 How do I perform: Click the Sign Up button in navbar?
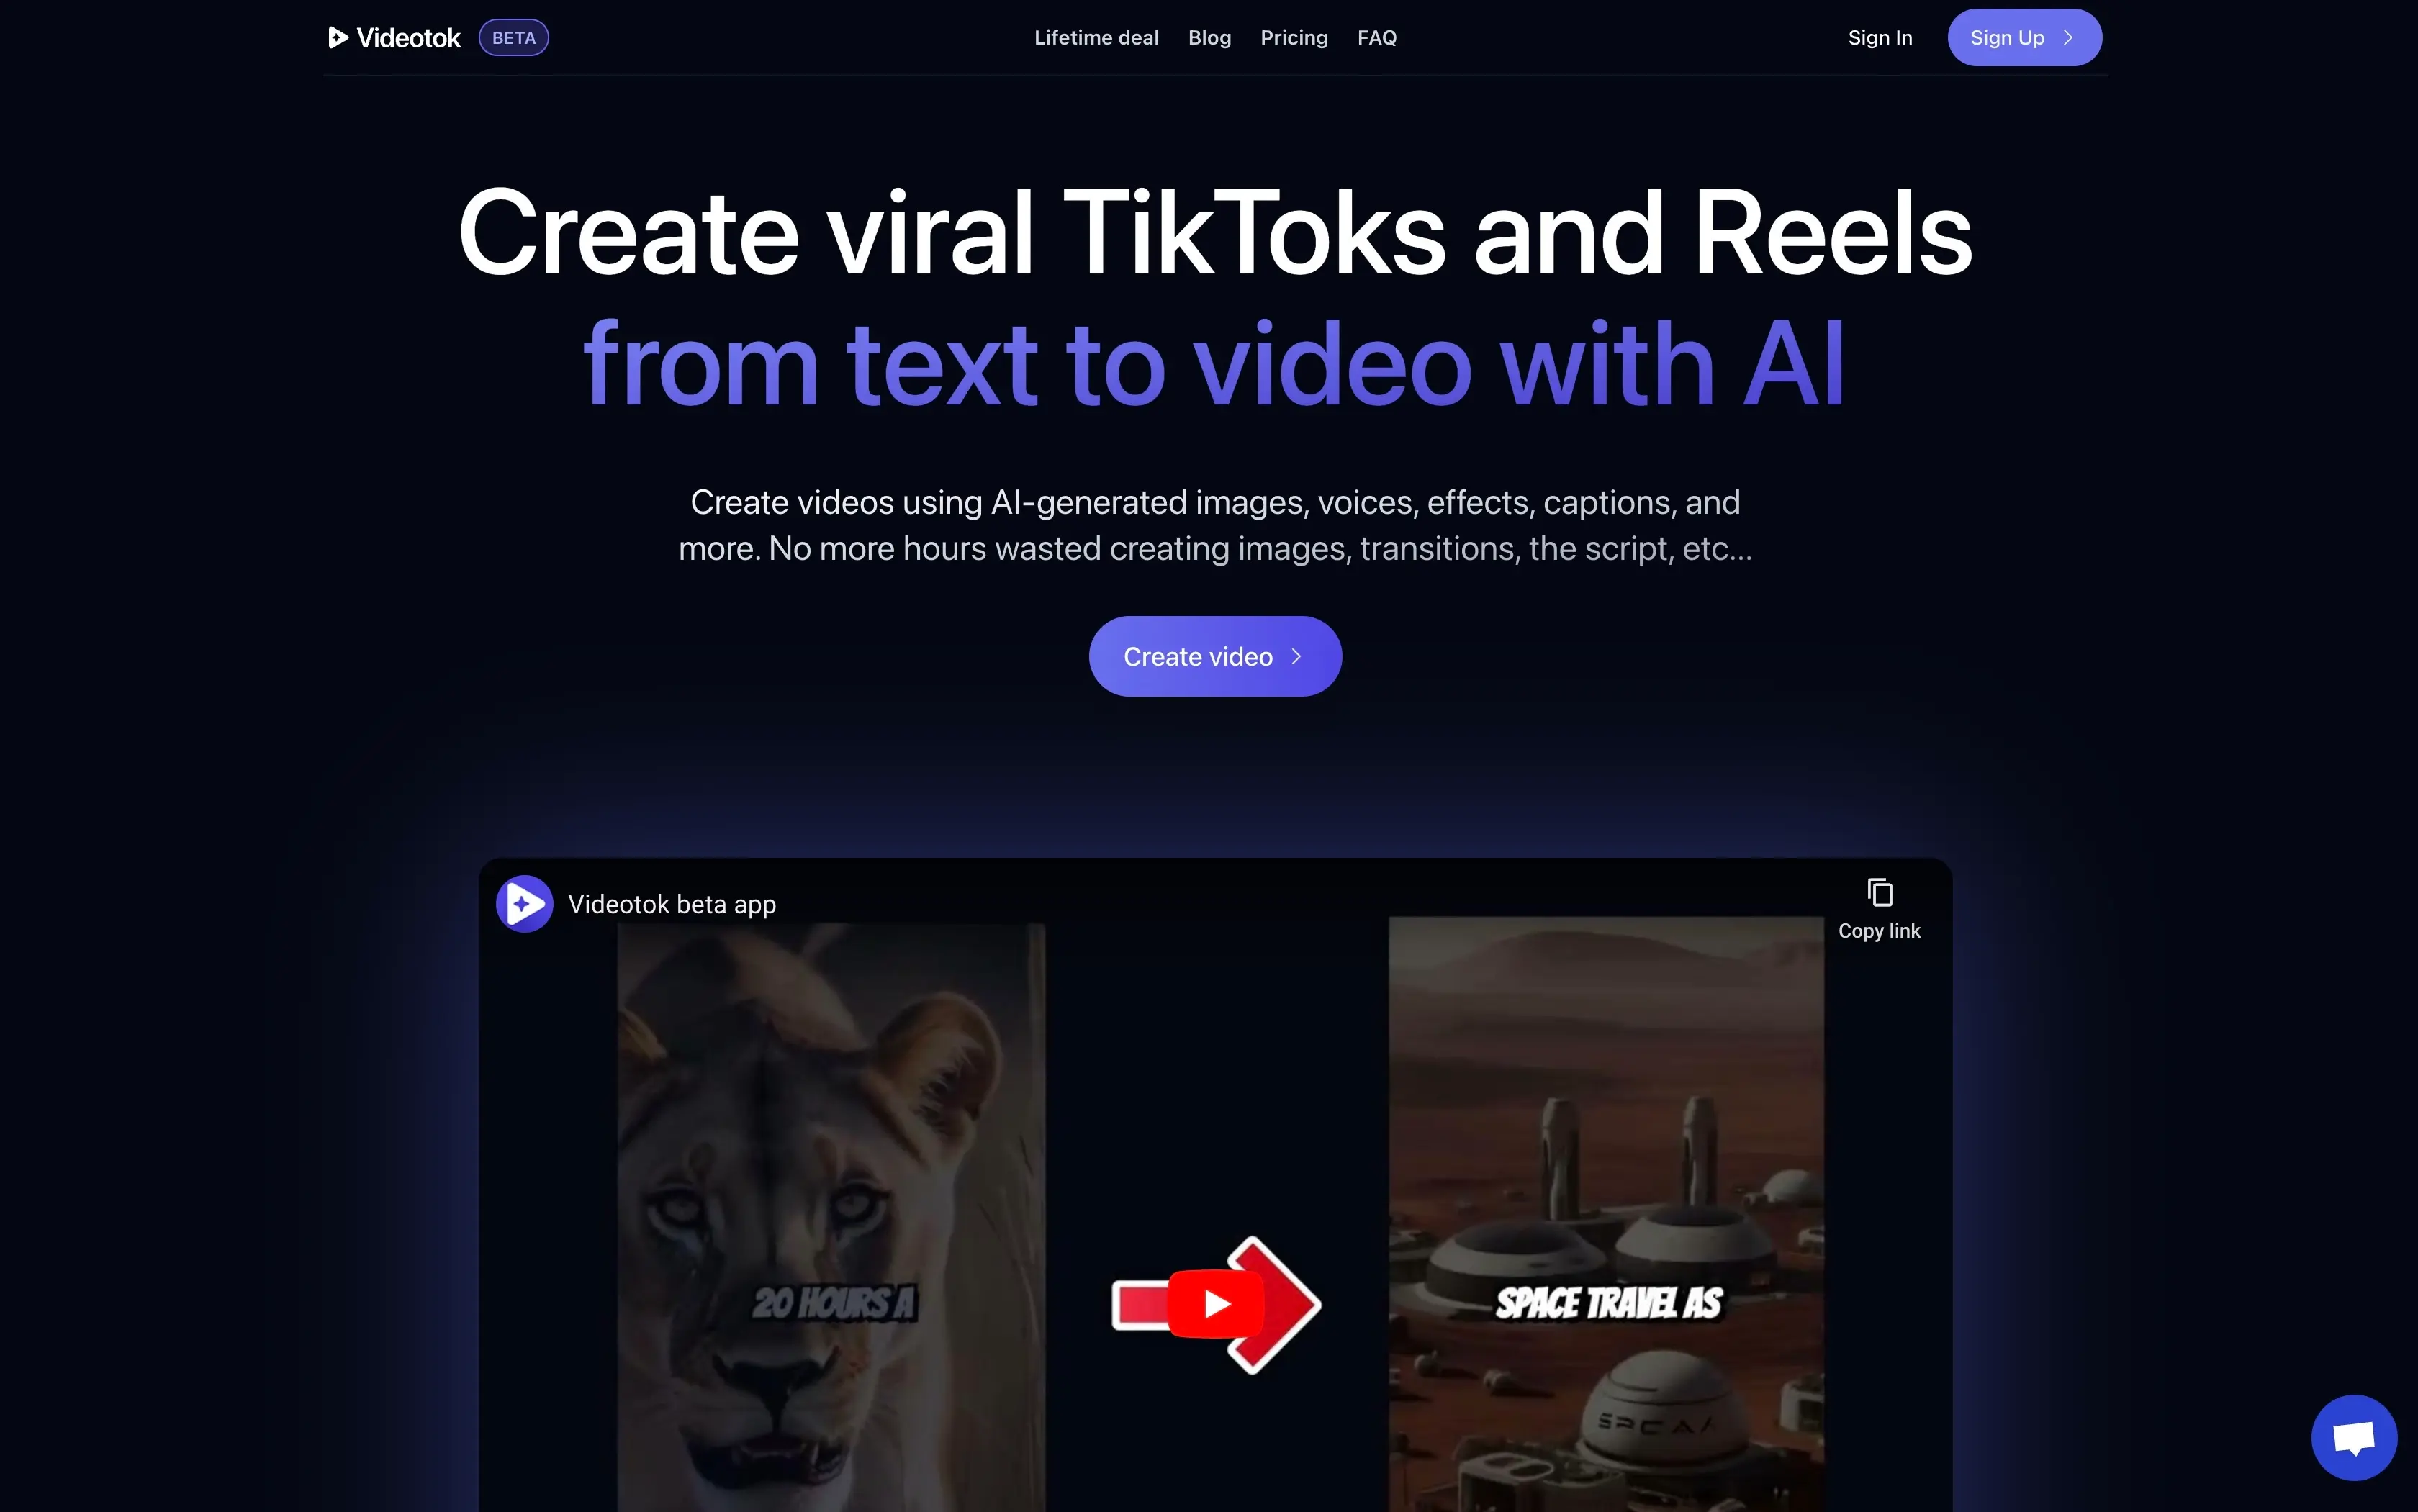tap(2021, 37)
